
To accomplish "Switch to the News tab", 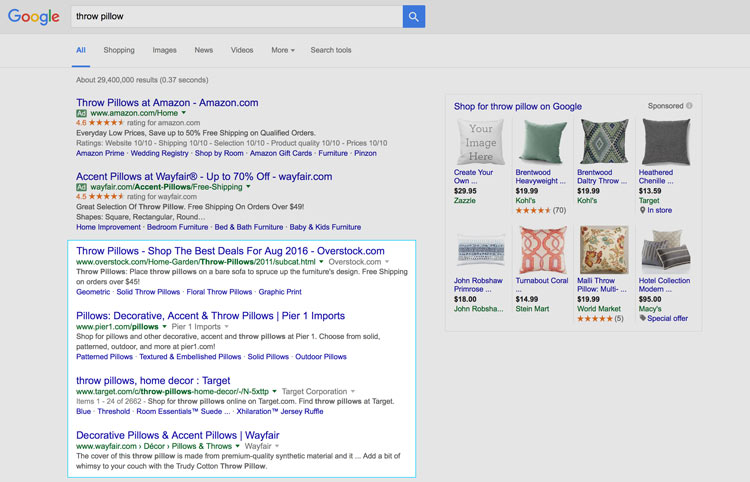I will [x=204, y=50].
